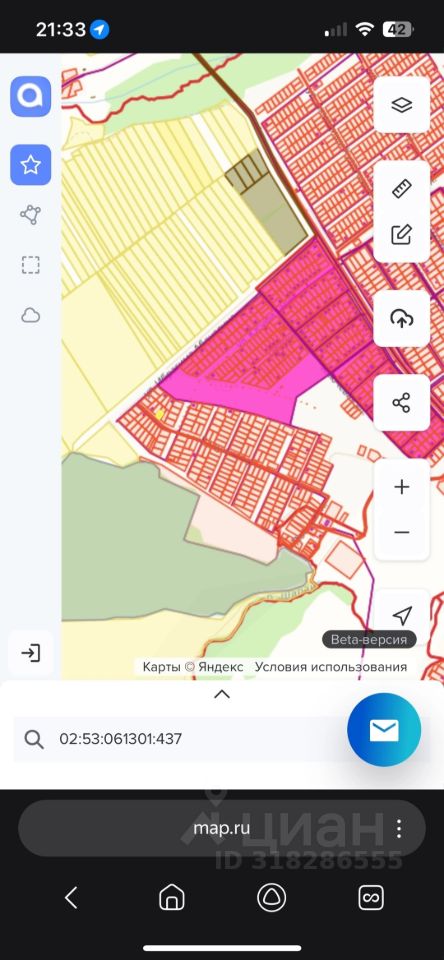Tap the browser tabs button
Viewport: 444px width, 960px height.
point(371,898)
